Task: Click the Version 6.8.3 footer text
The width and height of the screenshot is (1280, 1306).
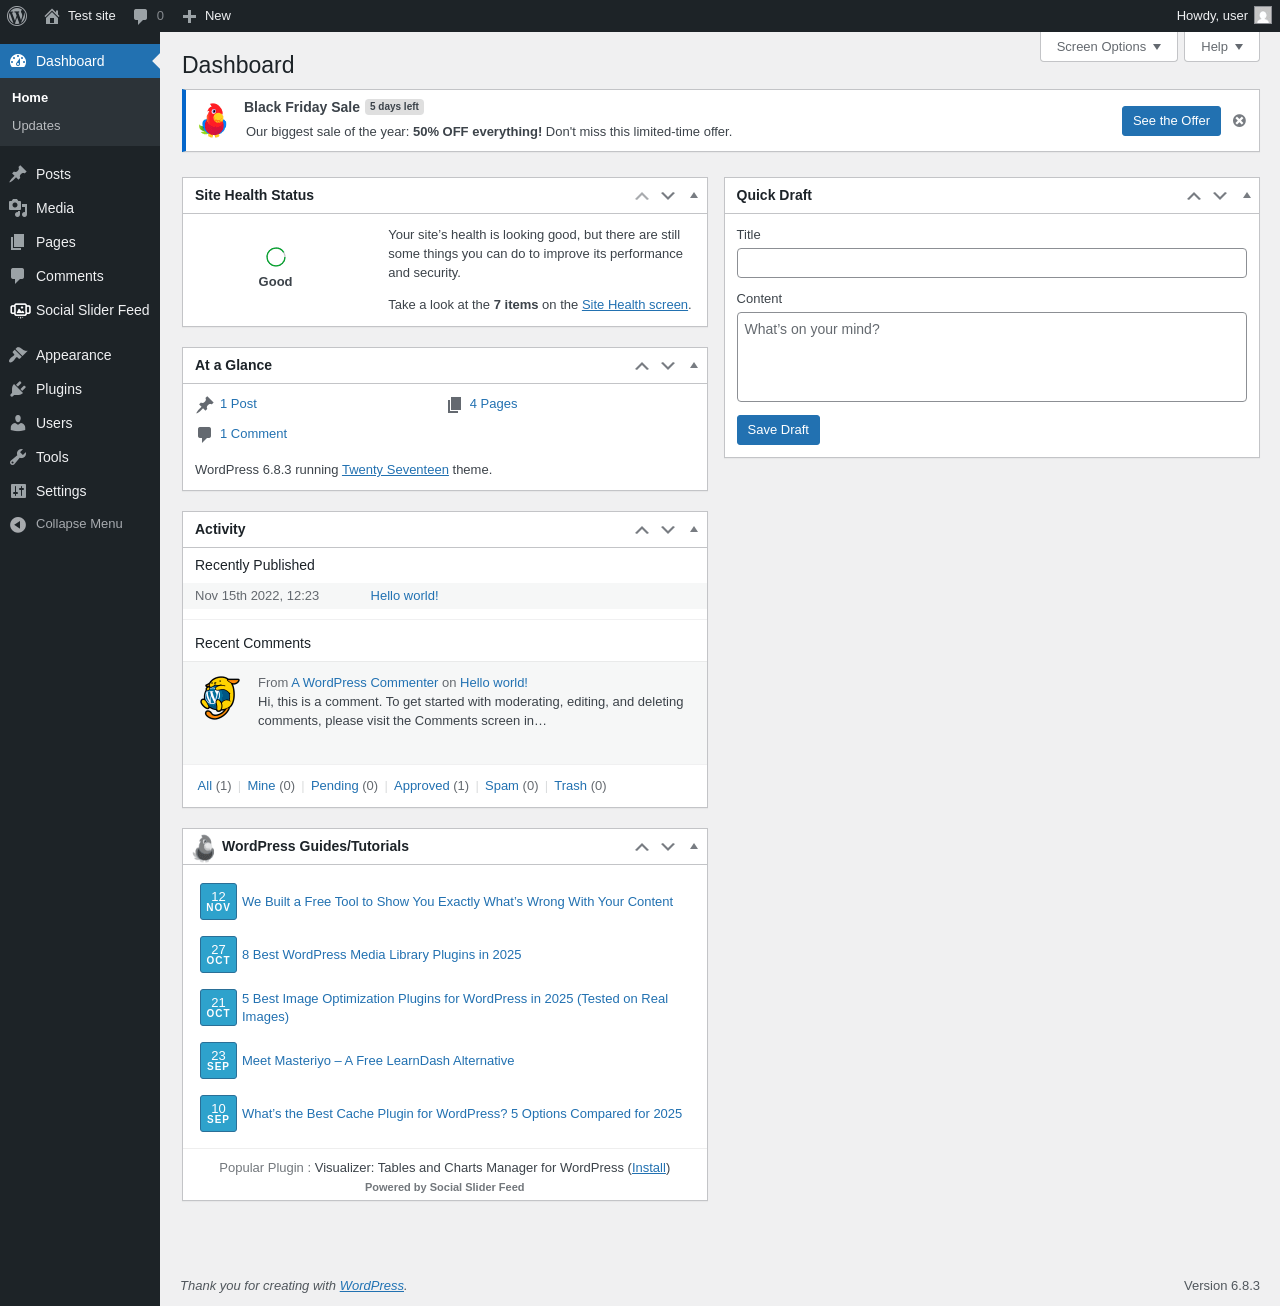Action: (1222, 1286)
